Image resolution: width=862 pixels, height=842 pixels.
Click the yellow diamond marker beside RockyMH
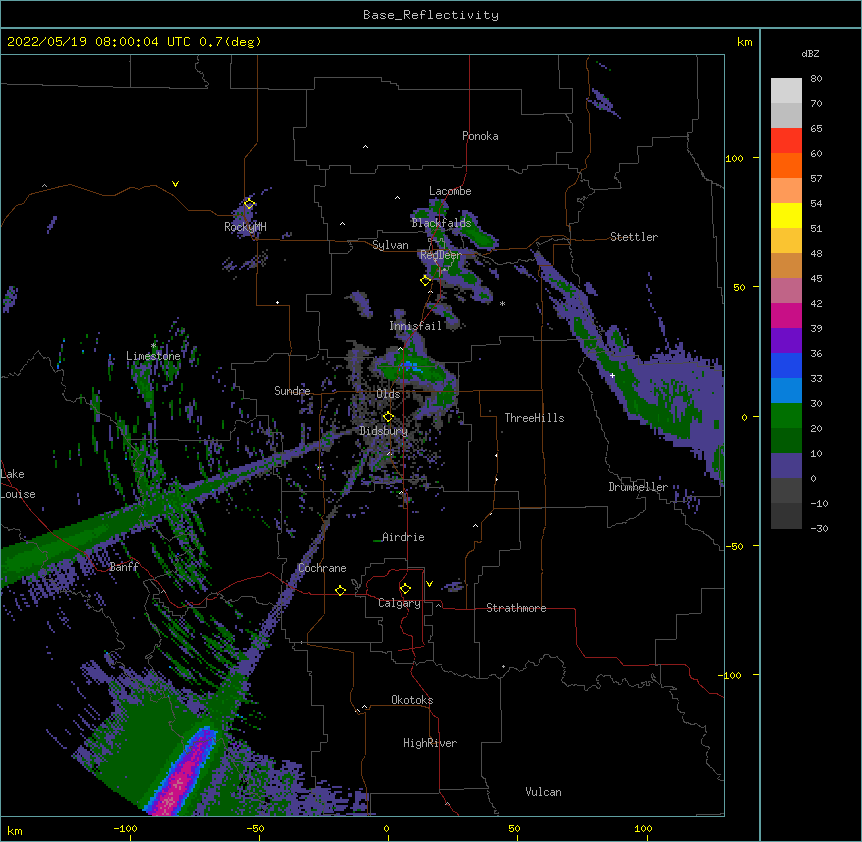[250, 204]
